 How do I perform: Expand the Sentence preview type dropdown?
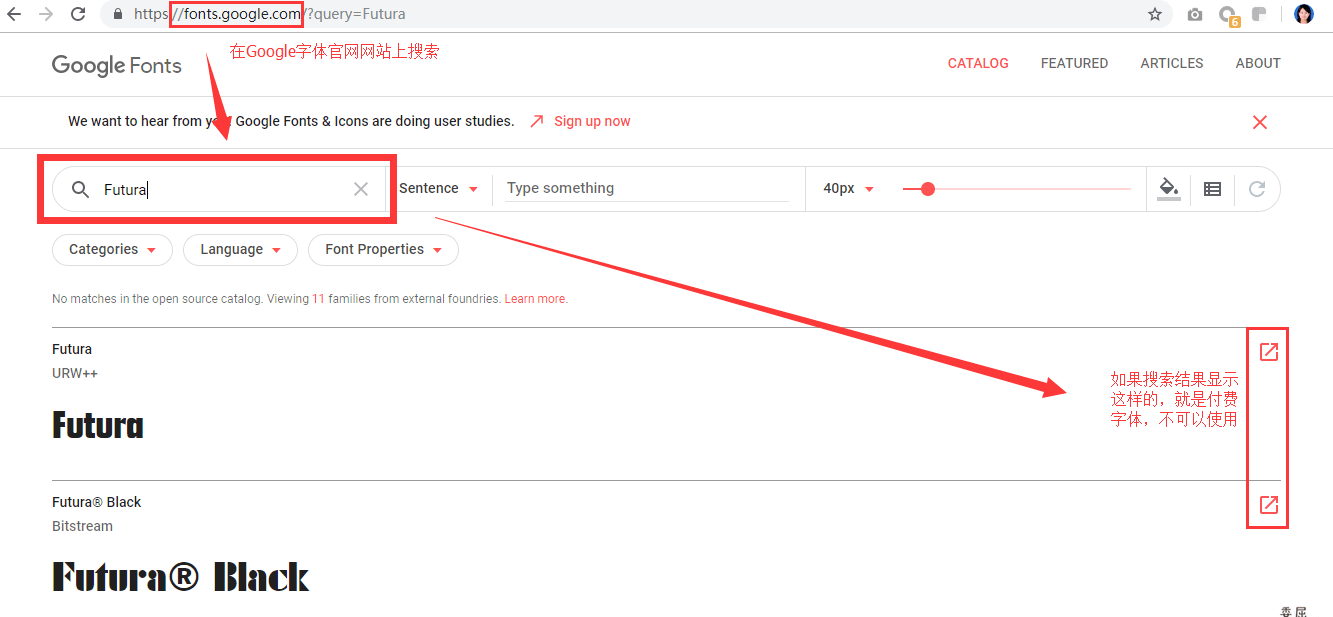(x=438, y=188)
